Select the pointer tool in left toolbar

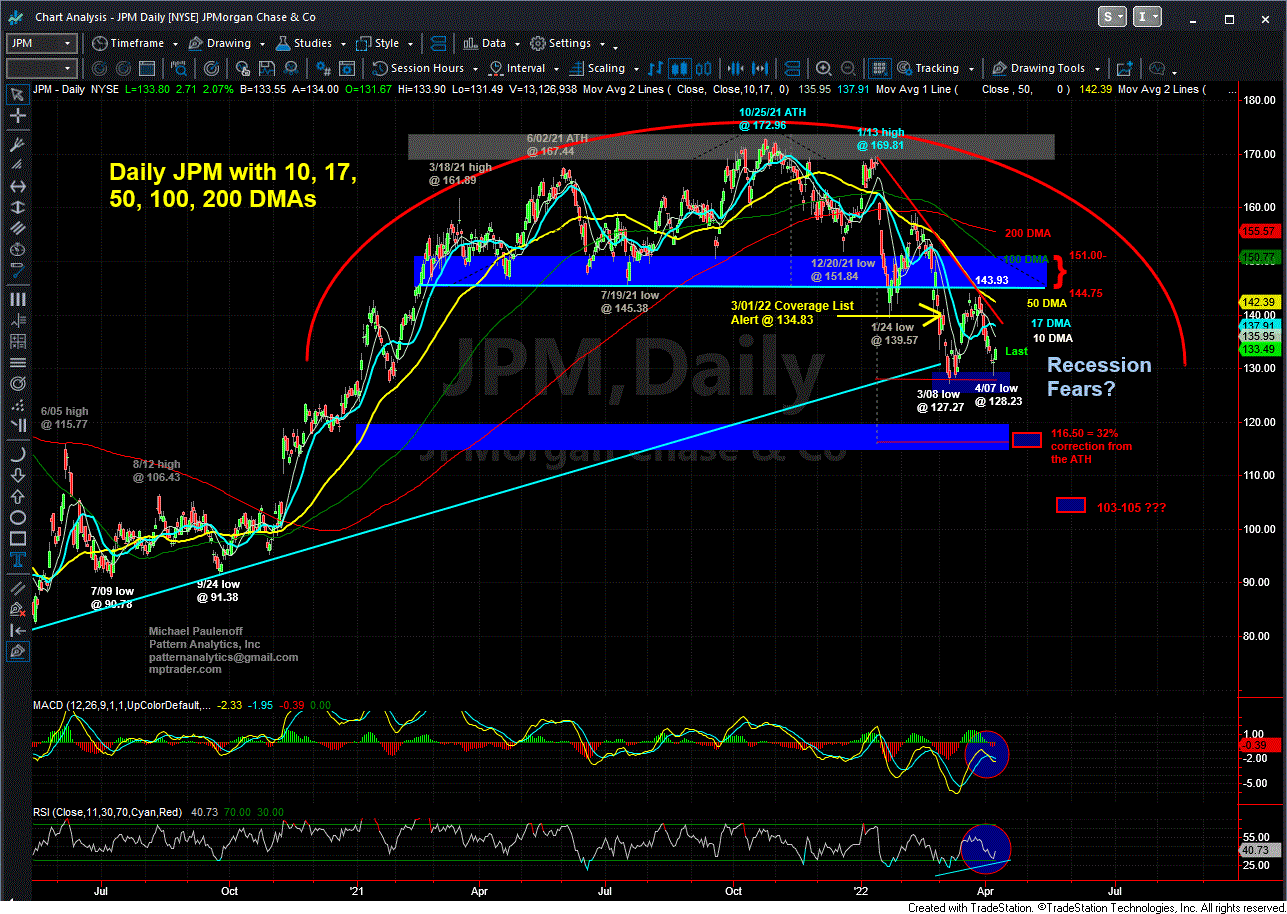(17, 95)
